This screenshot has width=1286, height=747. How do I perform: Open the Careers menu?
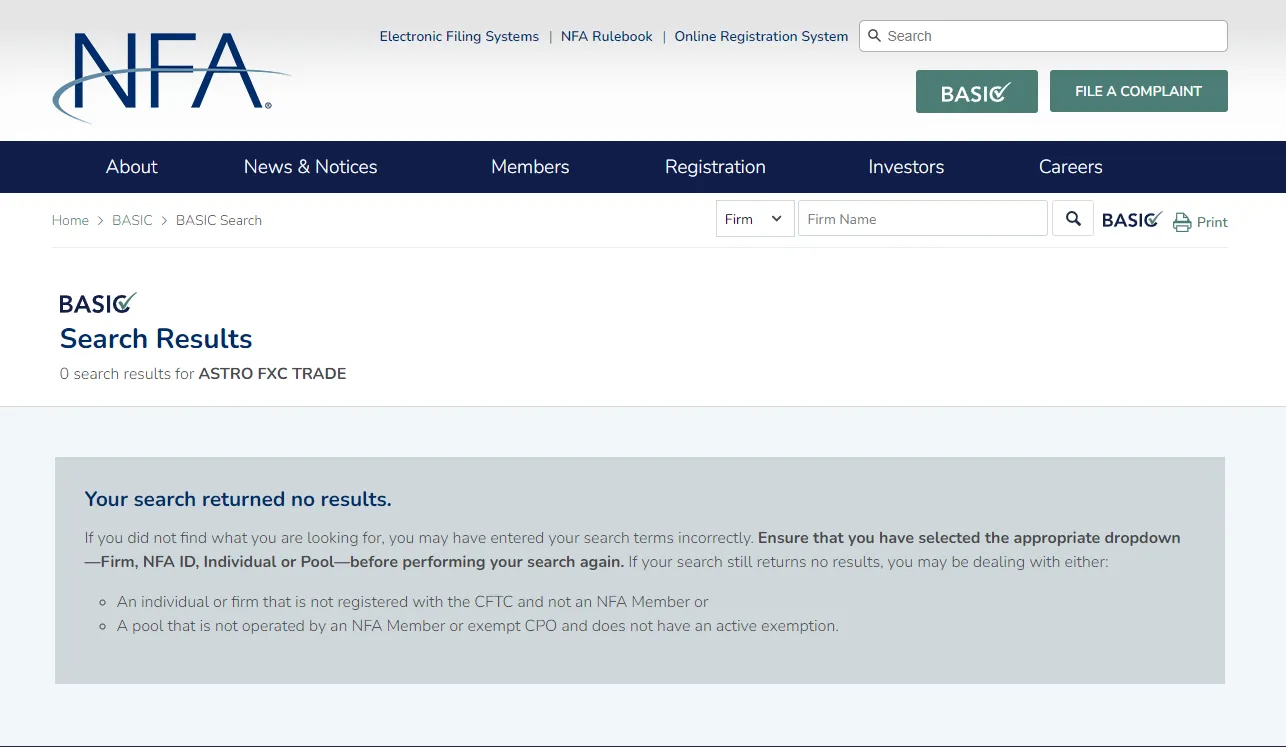tap(1071, 167)
